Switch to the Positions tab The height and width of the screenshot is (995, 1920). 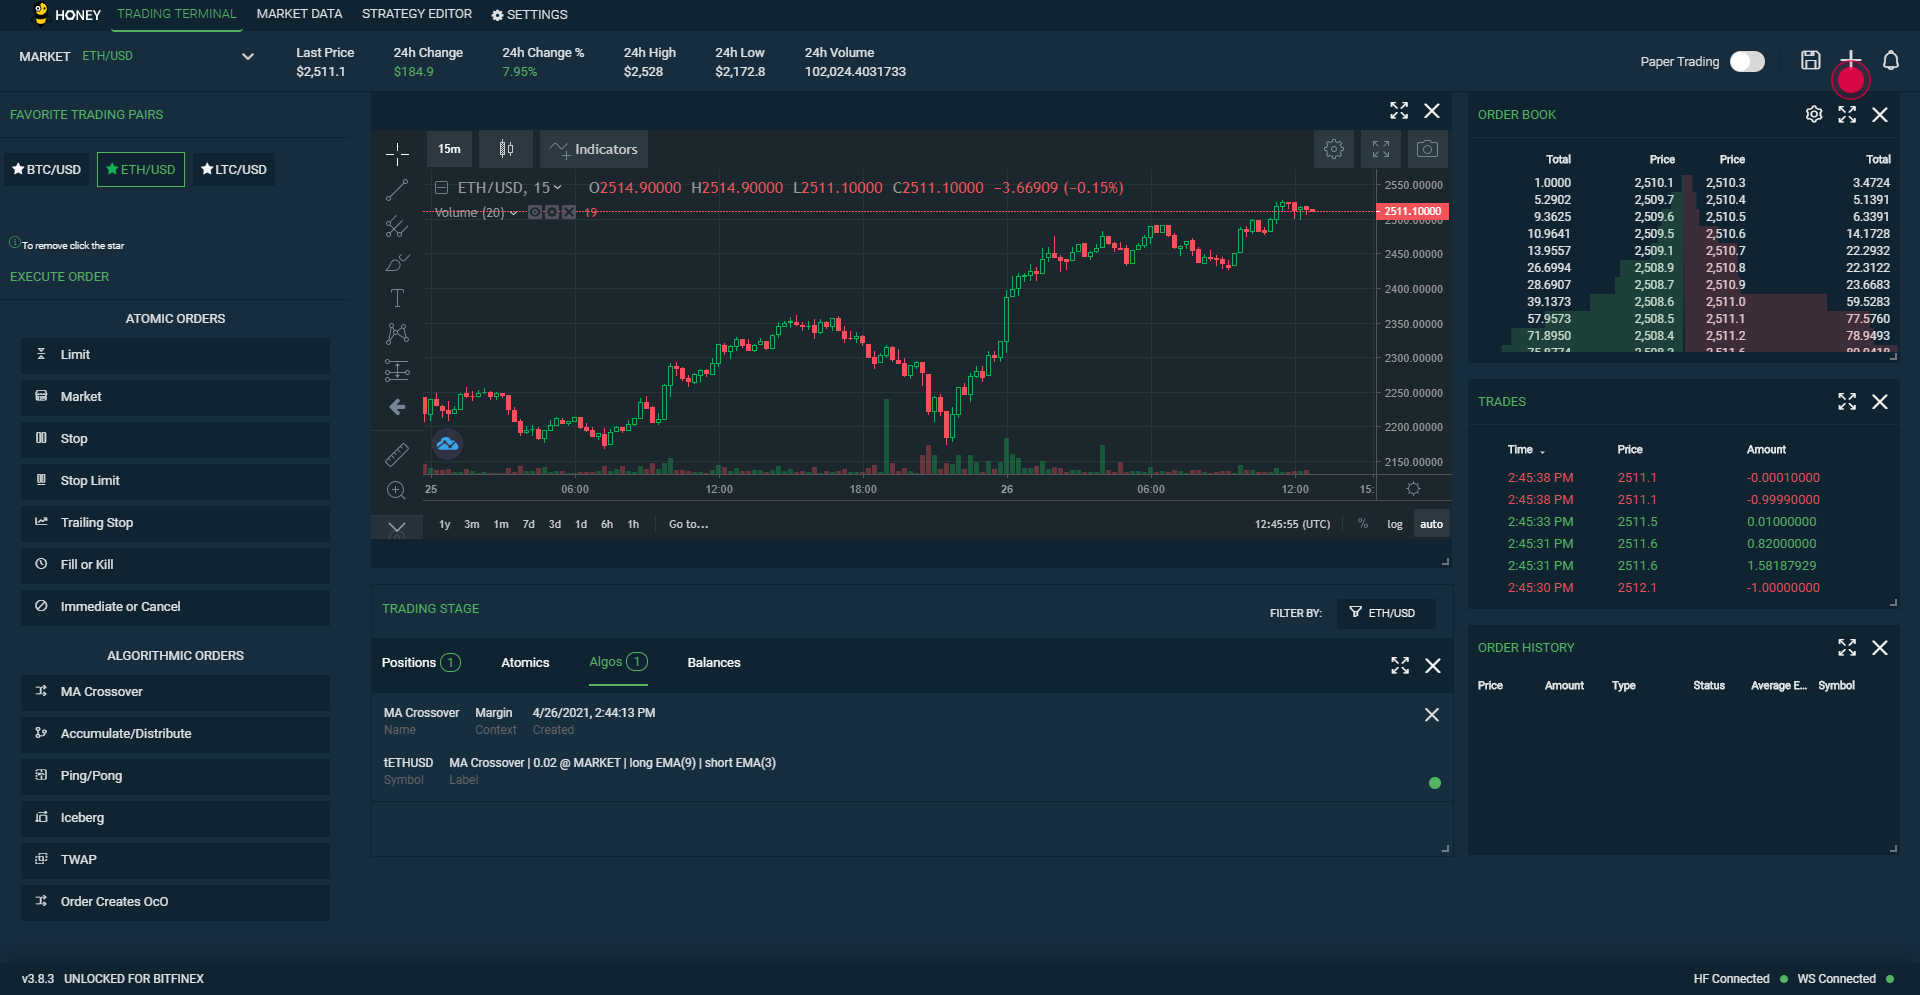point(420,662)
